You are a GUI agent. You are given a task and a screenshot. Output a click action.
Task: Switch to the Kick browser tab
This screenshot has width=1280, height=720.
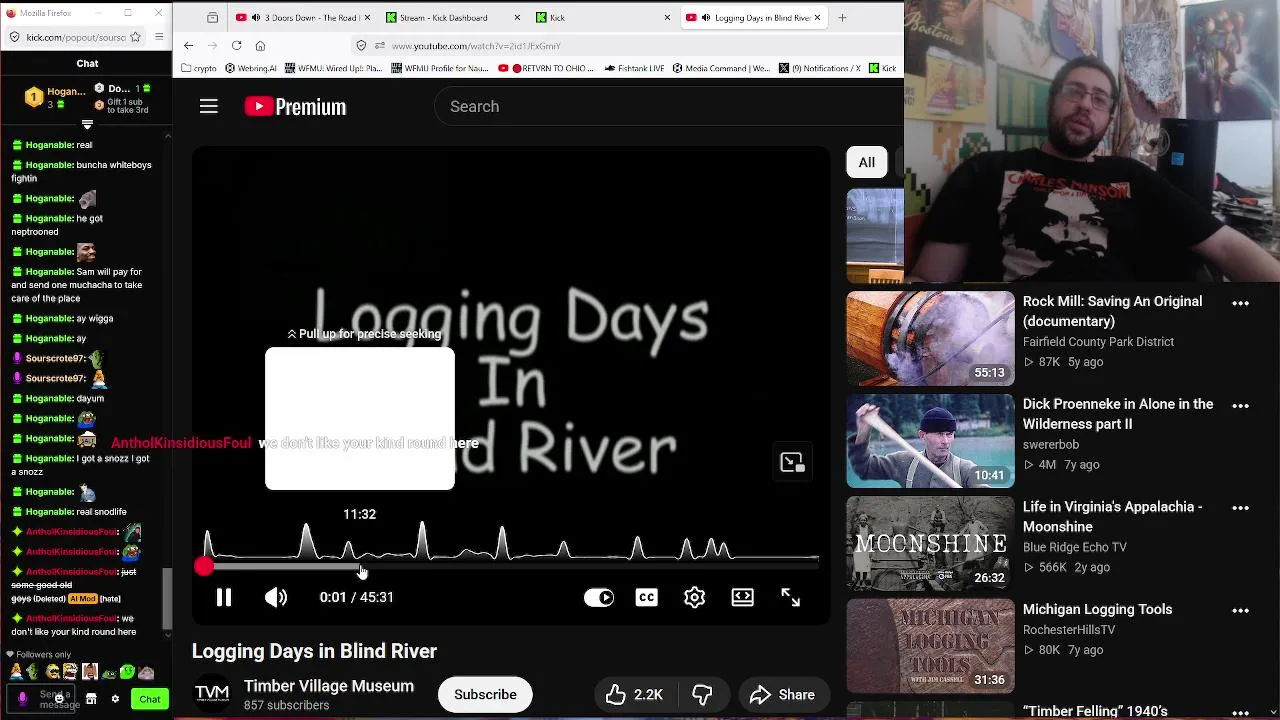pyautogui.click(x=603, y=17)
